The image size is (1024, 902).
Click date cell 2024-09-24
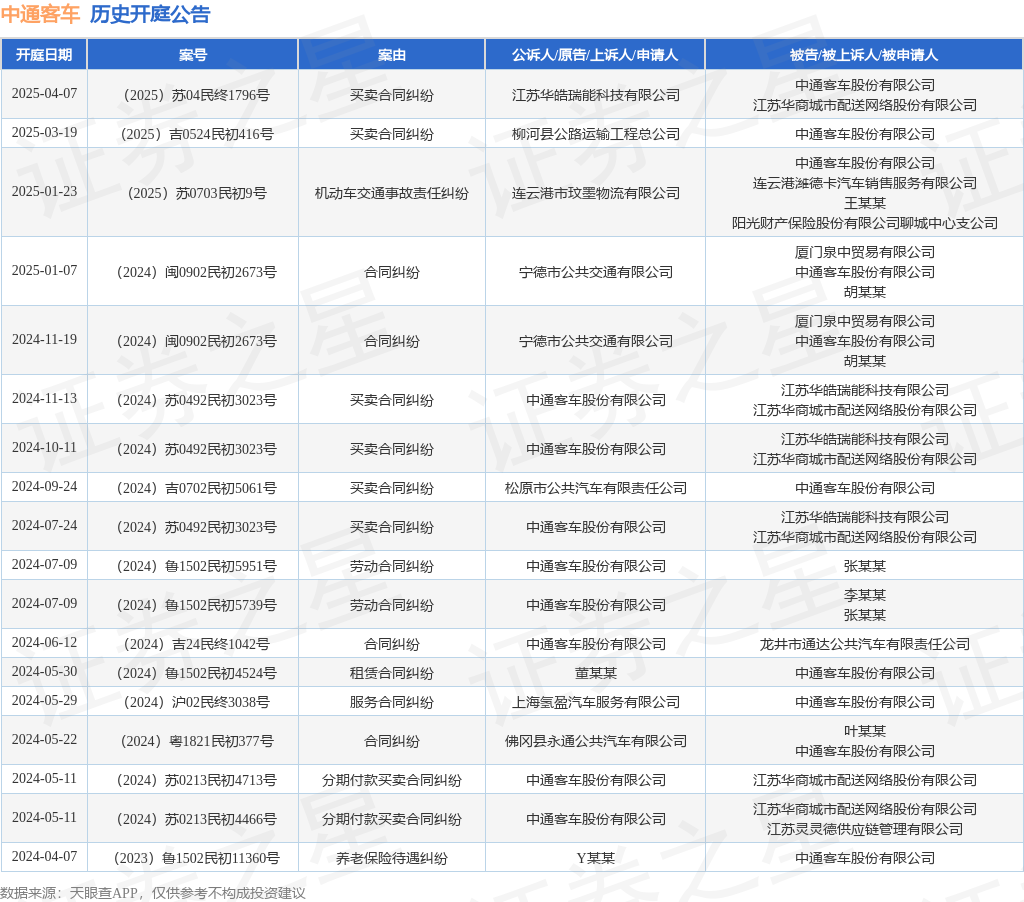pos(44,487)
